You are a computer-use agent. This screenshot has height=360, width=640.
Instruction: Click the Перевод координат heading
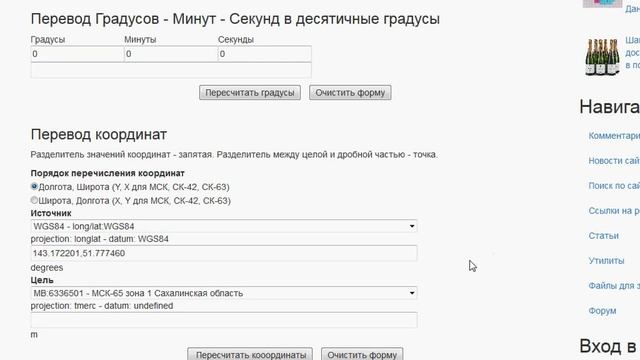(98, 134)
